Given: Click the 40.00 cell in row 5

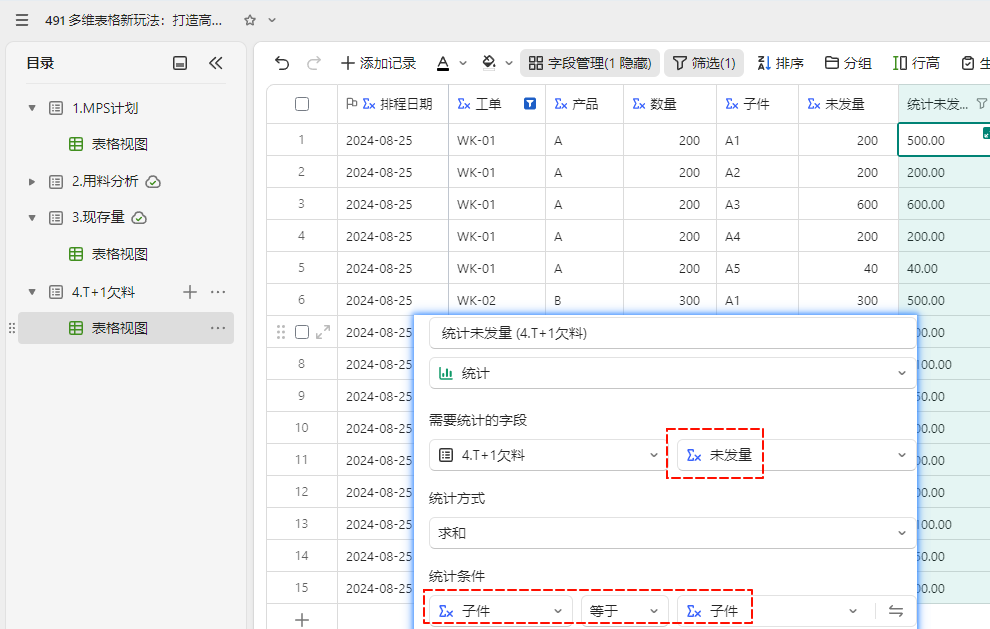Looking at the screenshot, I should 943,268.
